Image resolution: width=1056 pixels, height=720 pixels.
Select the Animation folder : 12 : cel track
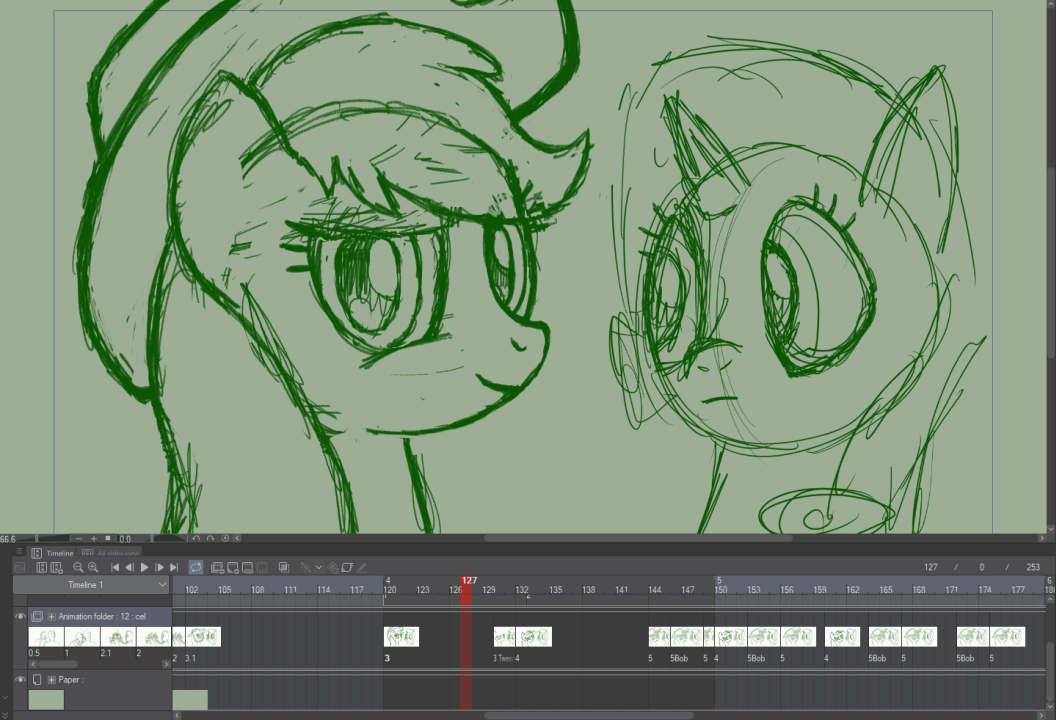(x=102, y=616)
